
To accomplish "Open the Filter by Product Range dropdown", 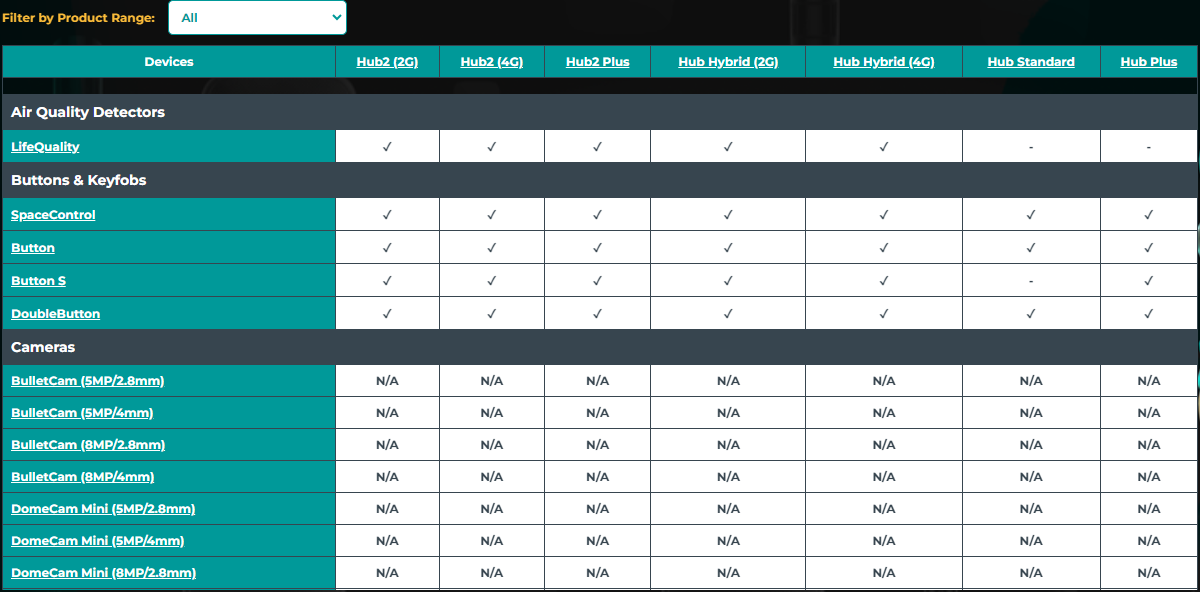I will click(257, 18).
